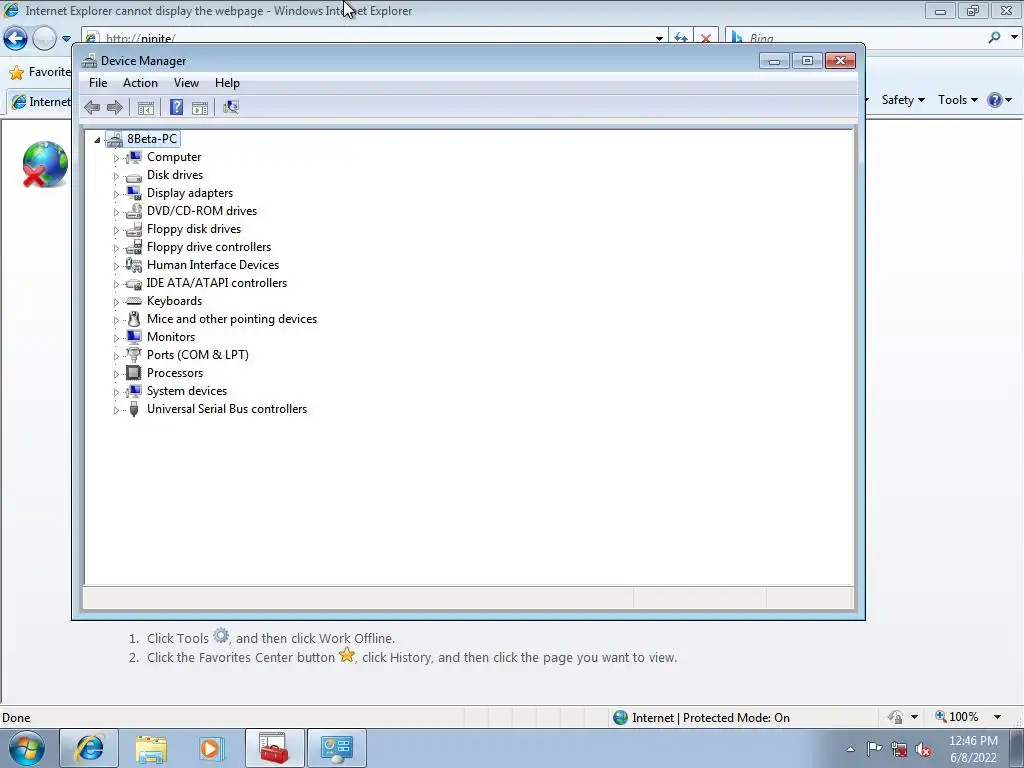1024x768 pixels.
Task: Click the Windows Start orb
Action: pyautogui.click(x=26, y=748)
